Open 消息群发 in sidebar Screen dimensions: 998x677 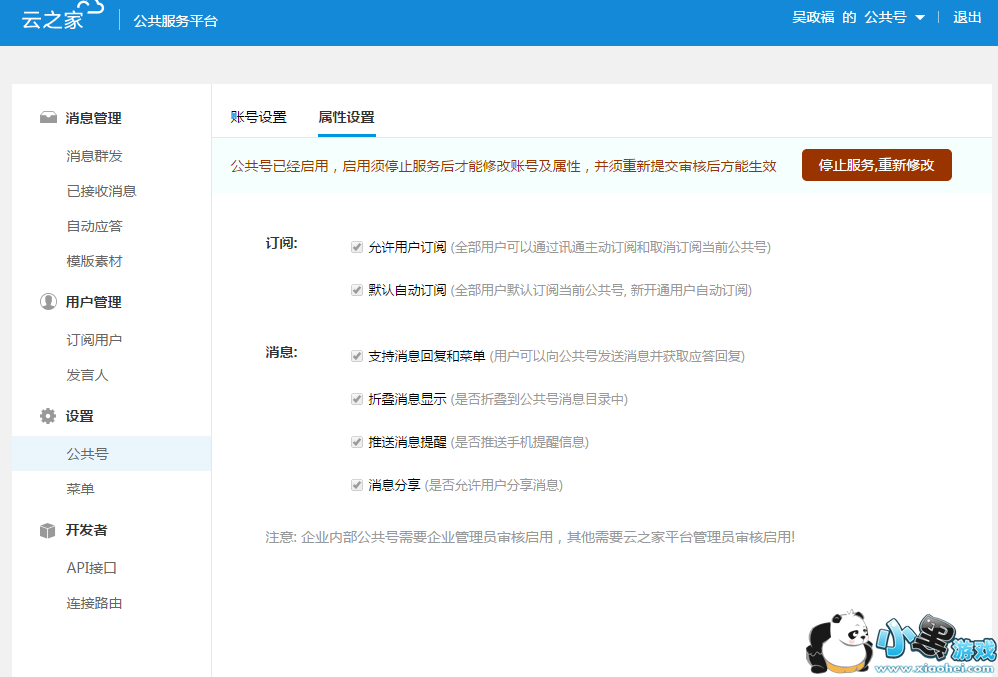94,156
